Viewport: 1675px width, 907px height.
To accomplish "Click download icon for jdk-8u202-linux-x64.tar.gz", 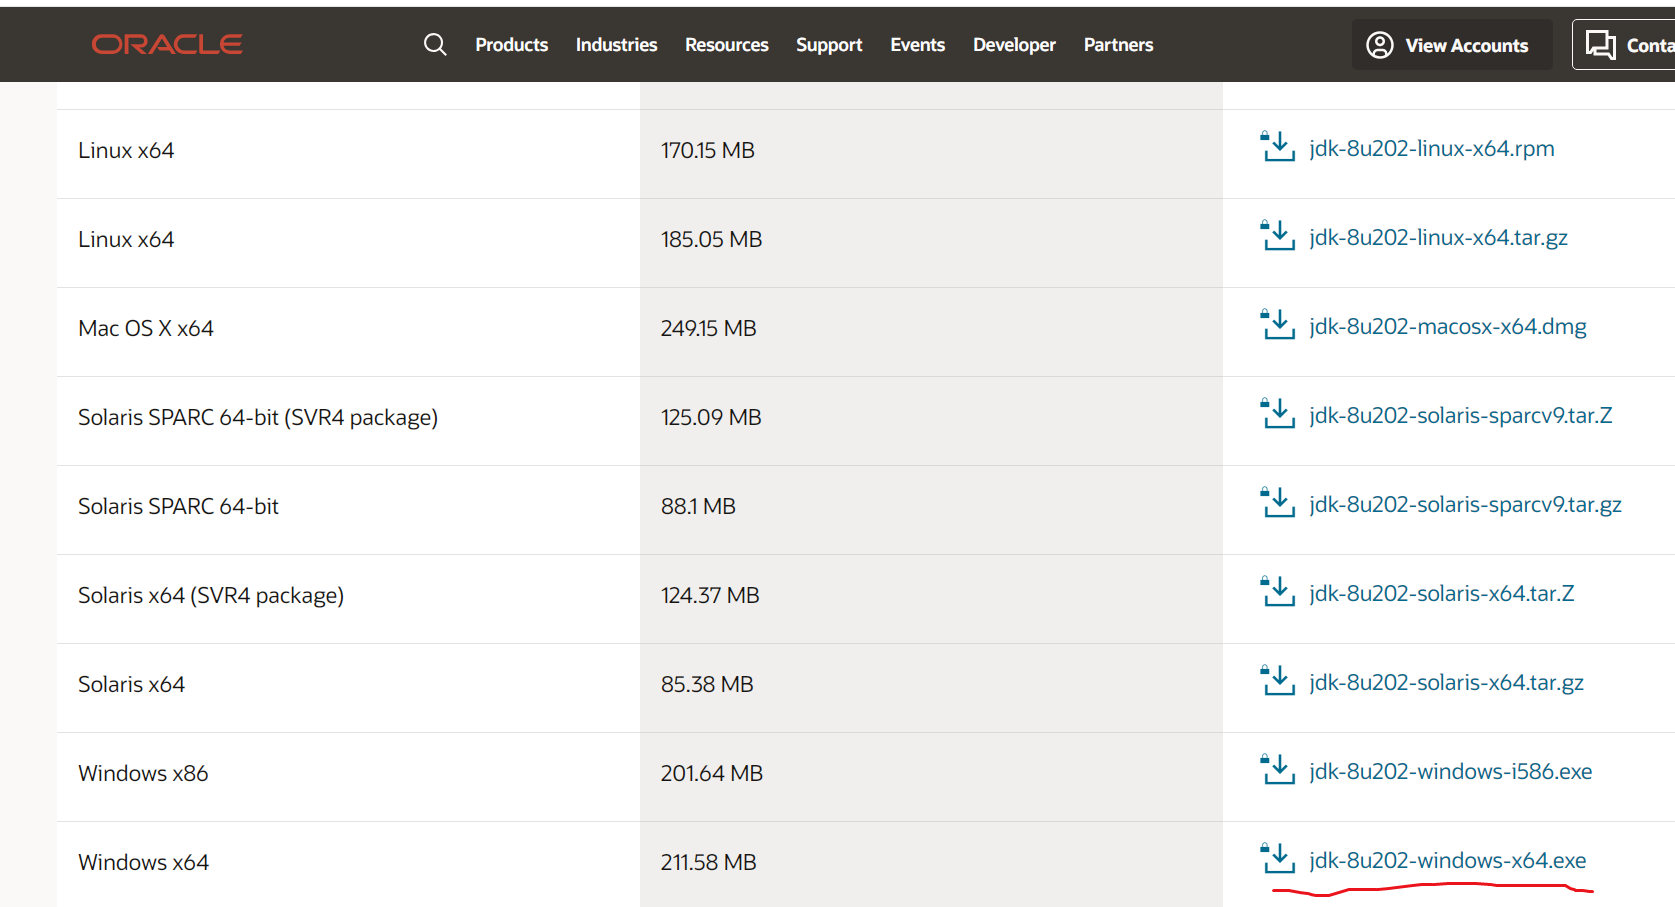I will click(1278, 236).
